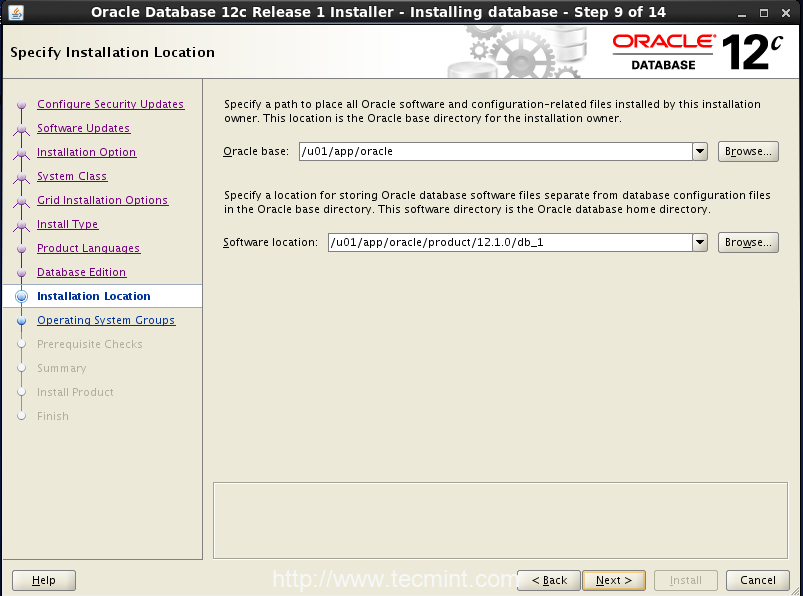Screen dimensions: 803x596
Task: Close the installer window
Action: click(786, 13)
